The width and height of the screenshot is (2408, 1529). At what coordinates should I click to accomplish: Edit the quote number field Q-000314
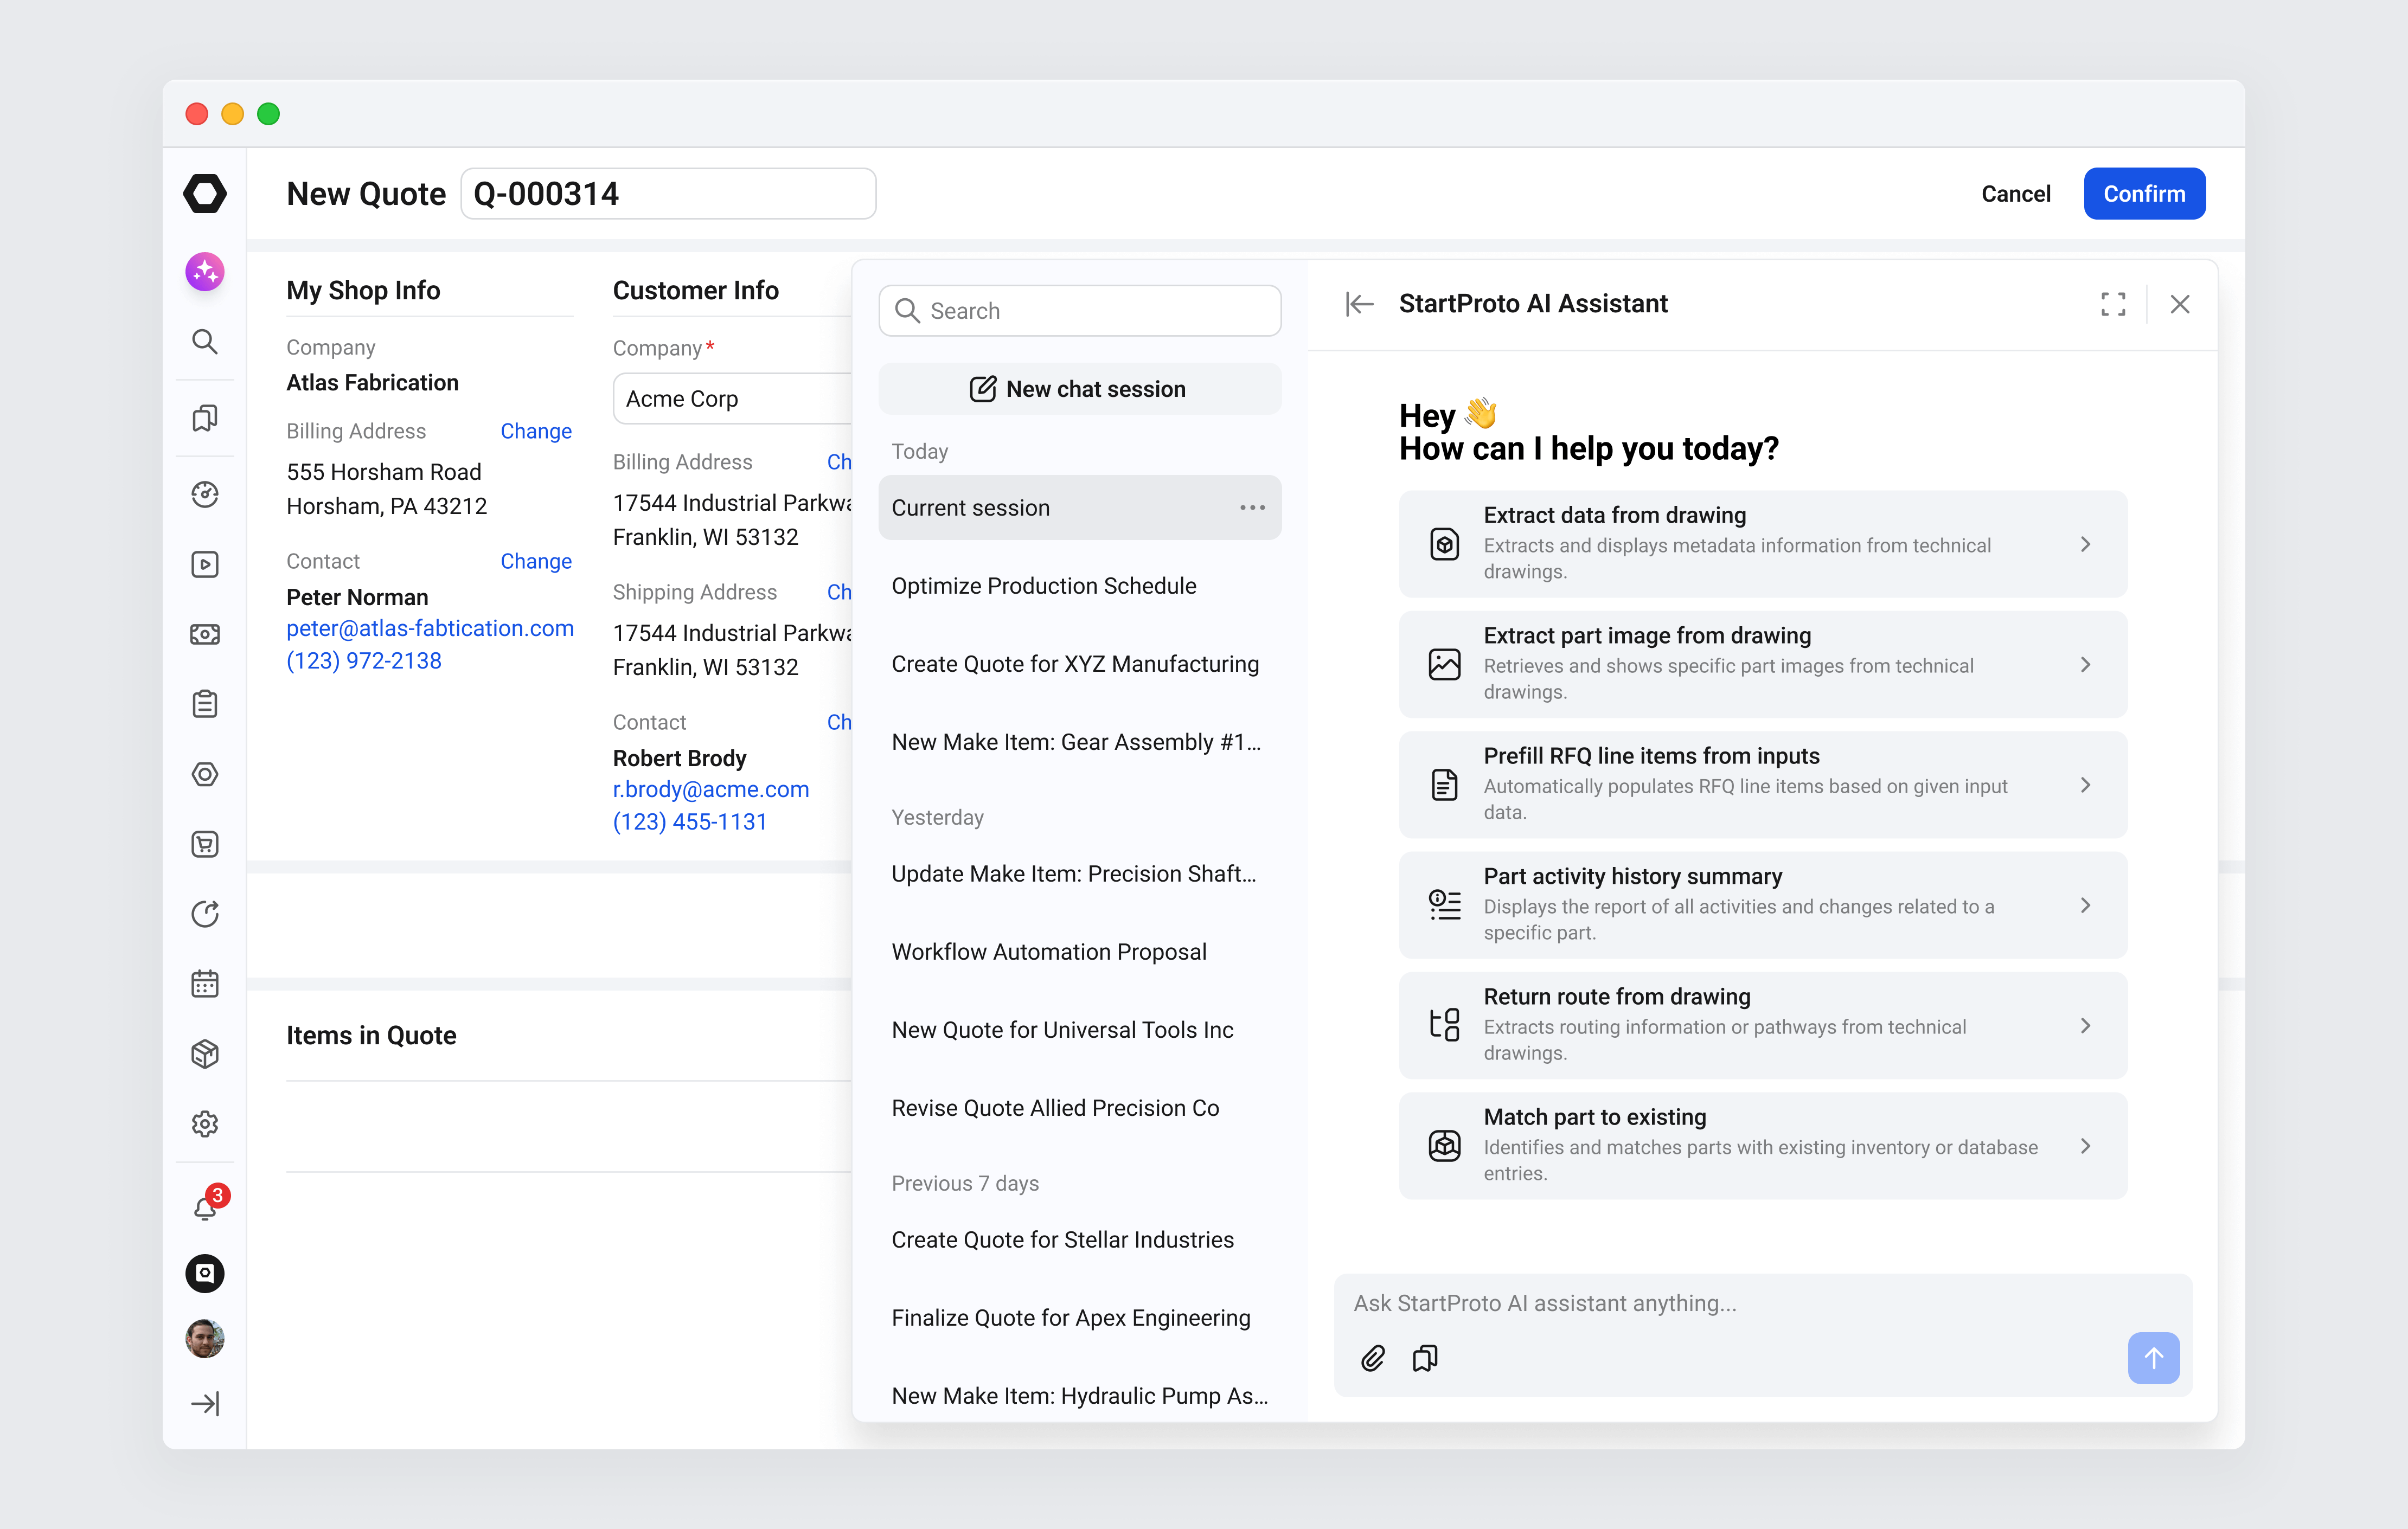pyautogui.click(x=668, y=193)
